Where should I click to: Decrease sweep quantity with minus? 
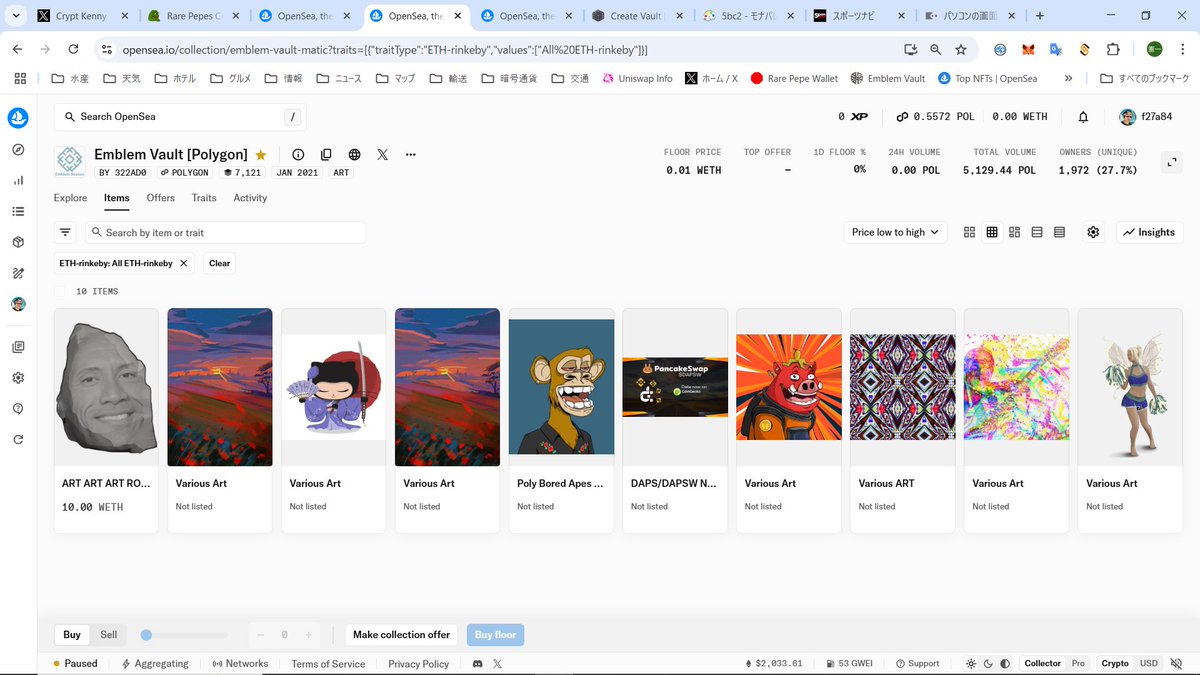[x=261, y=635]
